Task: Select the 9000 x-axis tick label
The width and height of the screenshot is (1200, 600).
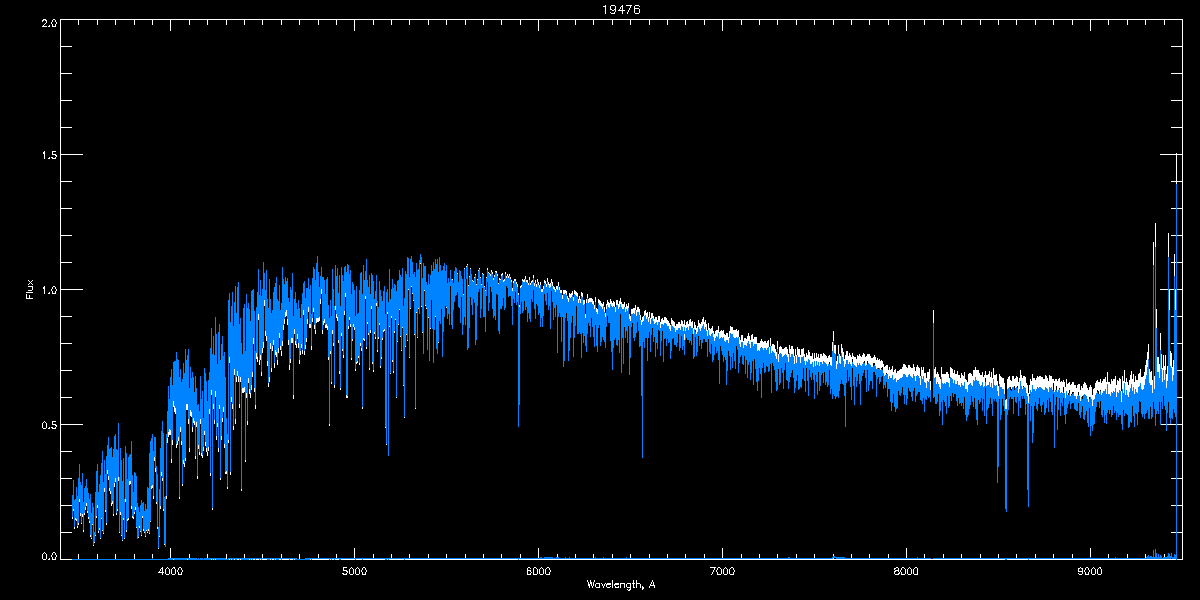Action: [x=1089, y=571]
